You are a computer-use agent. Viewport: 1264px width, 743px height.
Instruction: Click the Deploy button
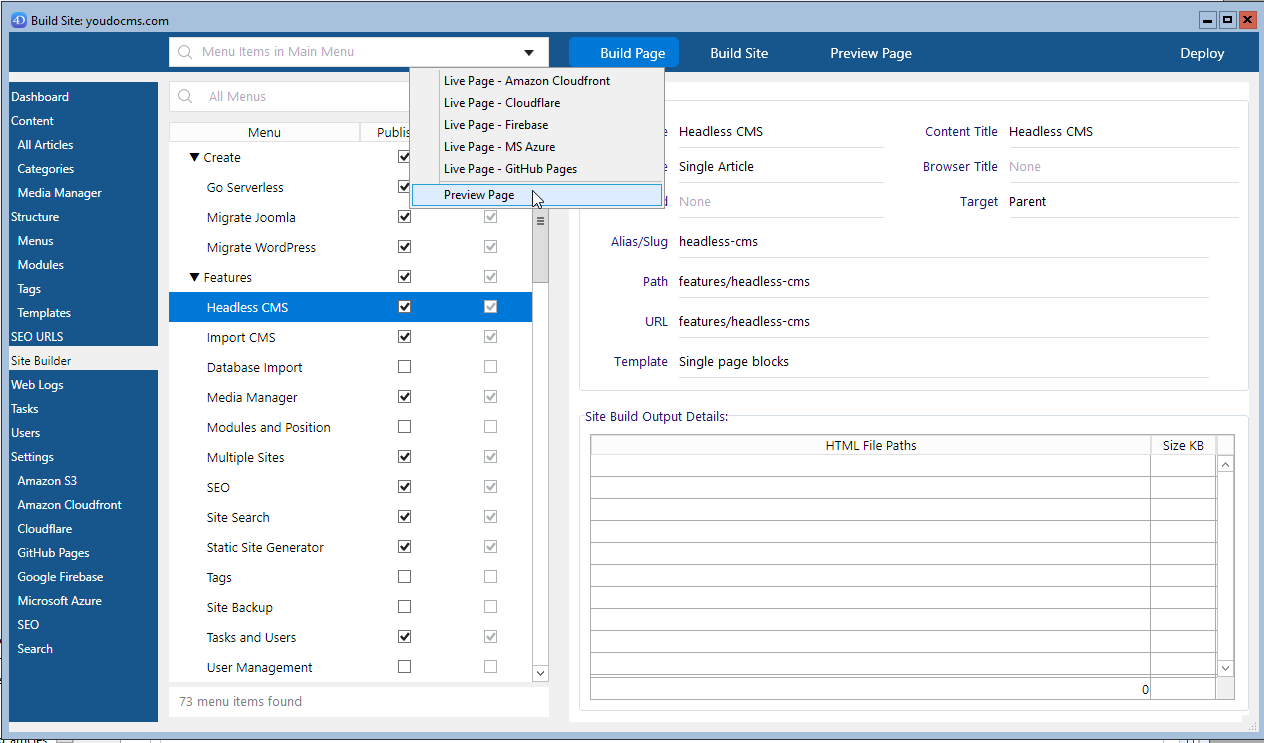[1201, 53]
